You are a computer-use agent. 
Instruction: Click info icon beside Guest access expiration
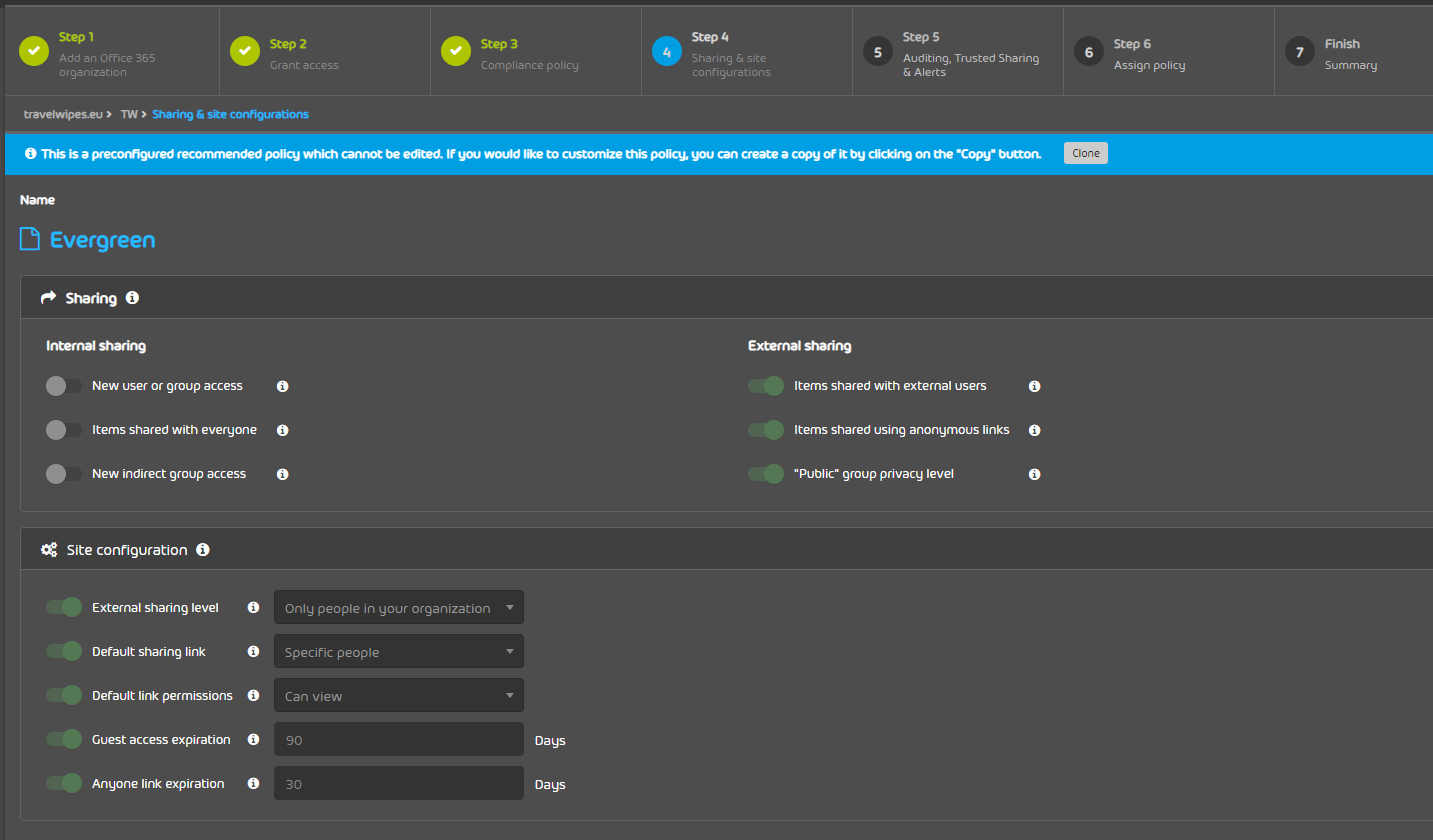pos(252,739)
